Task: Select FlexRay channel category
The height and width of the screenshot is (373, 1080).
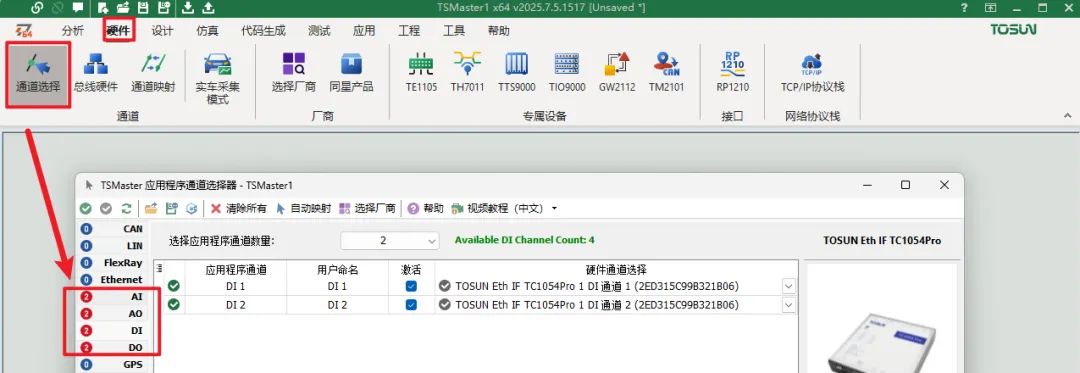Action: [x=112, y=263]
